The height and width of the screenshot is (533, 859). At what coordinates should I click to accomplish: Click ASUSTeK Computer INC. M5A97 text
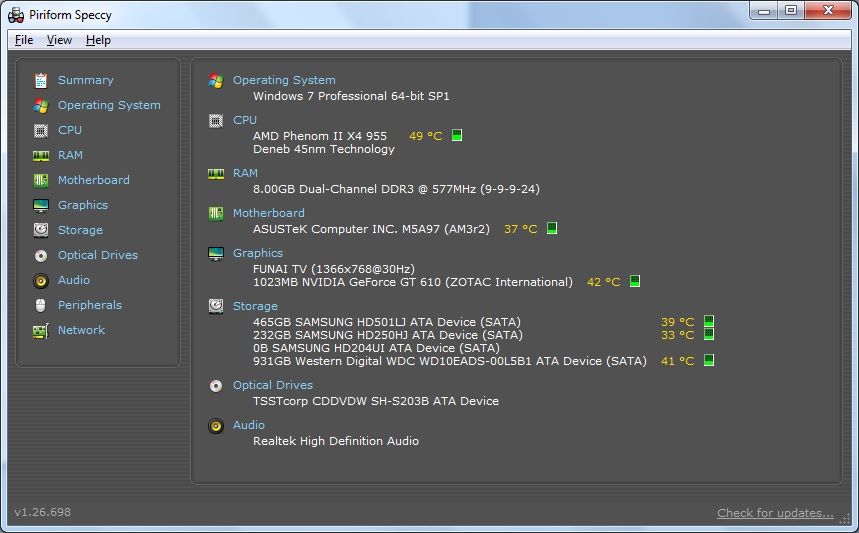[x=371, y=229]
